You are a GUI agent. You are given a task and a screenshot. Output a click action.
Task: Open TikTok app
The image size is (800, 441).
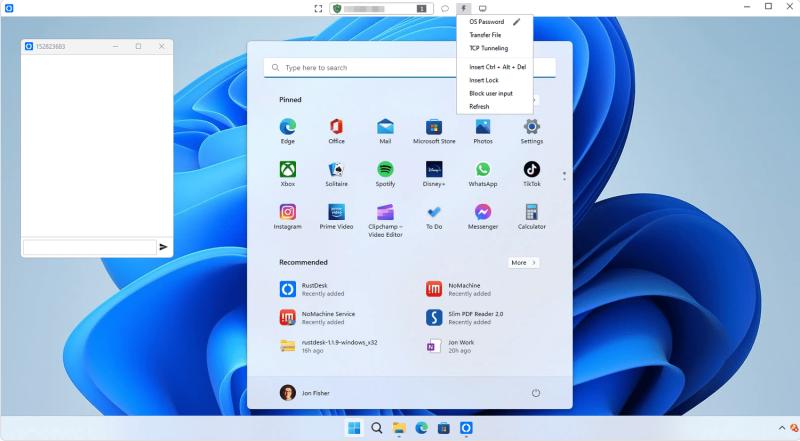[532, 174]
